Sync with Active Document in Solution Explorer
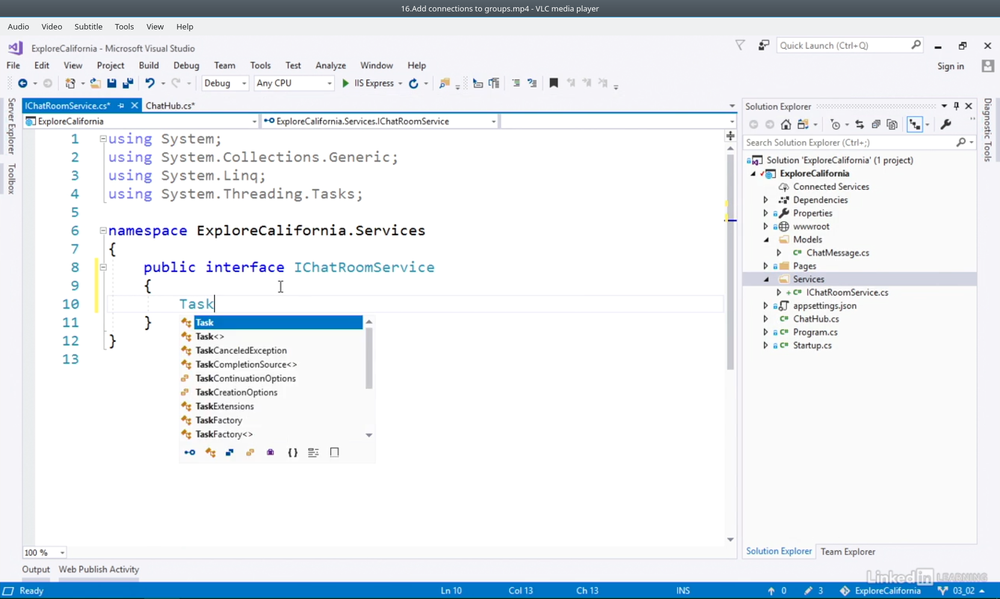The height and width of the screenshot is (599, 1000). (x=860, y=125)
